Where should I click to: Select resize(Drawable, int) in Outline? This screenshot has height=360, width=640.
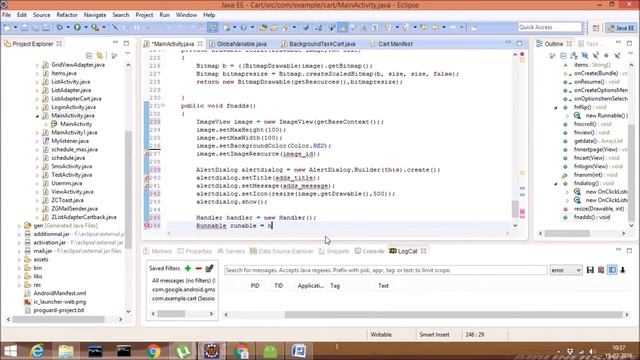pos(599,209)
